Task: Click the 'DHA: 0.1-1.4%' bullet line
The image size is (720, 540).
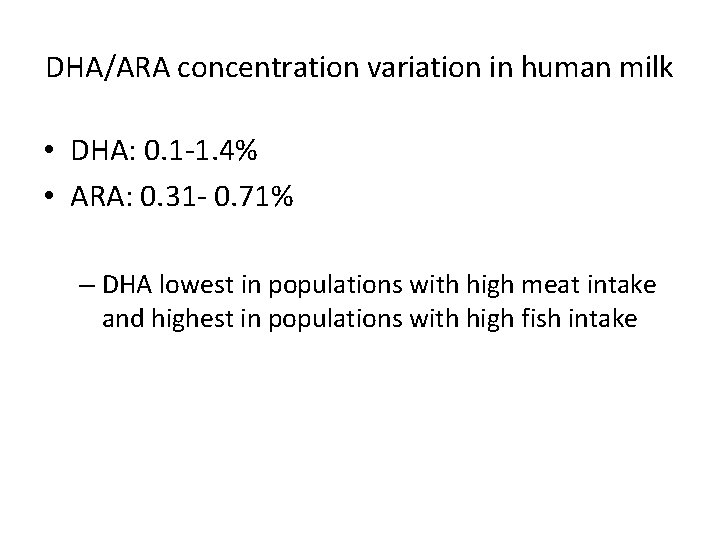Action: (165, 153)
